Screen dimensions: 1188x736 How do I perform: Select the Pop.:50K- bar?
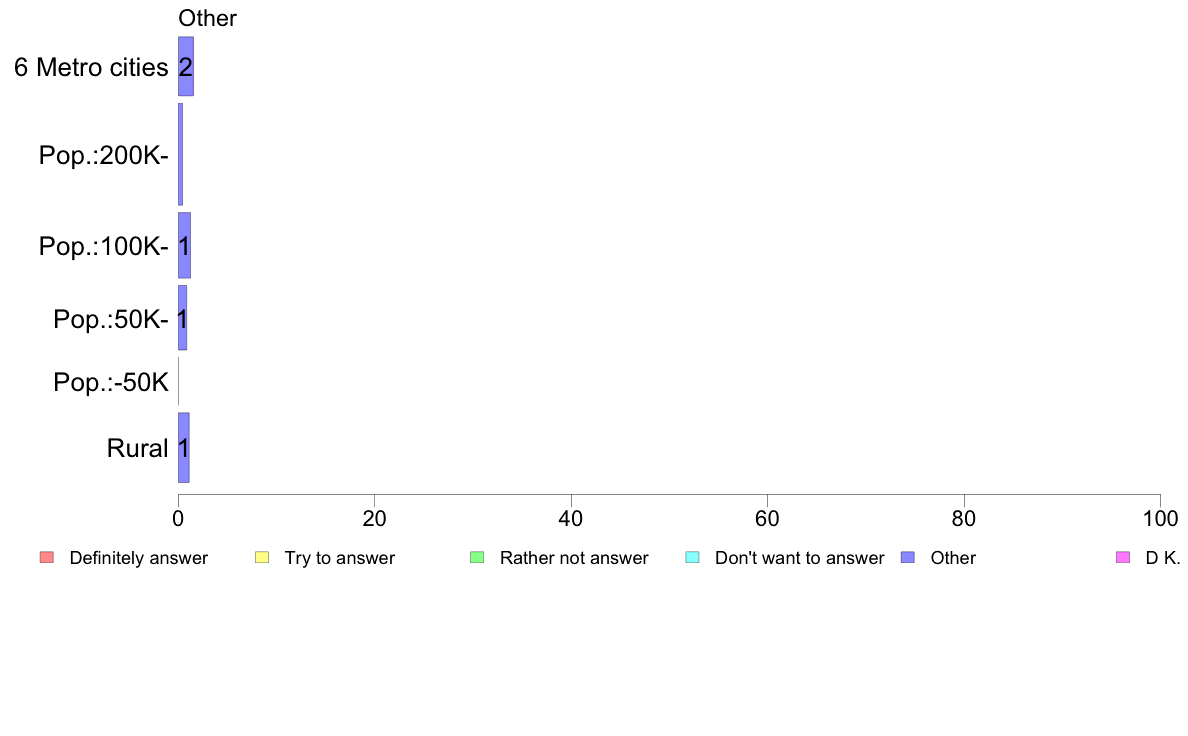click(x=183, y=318)
